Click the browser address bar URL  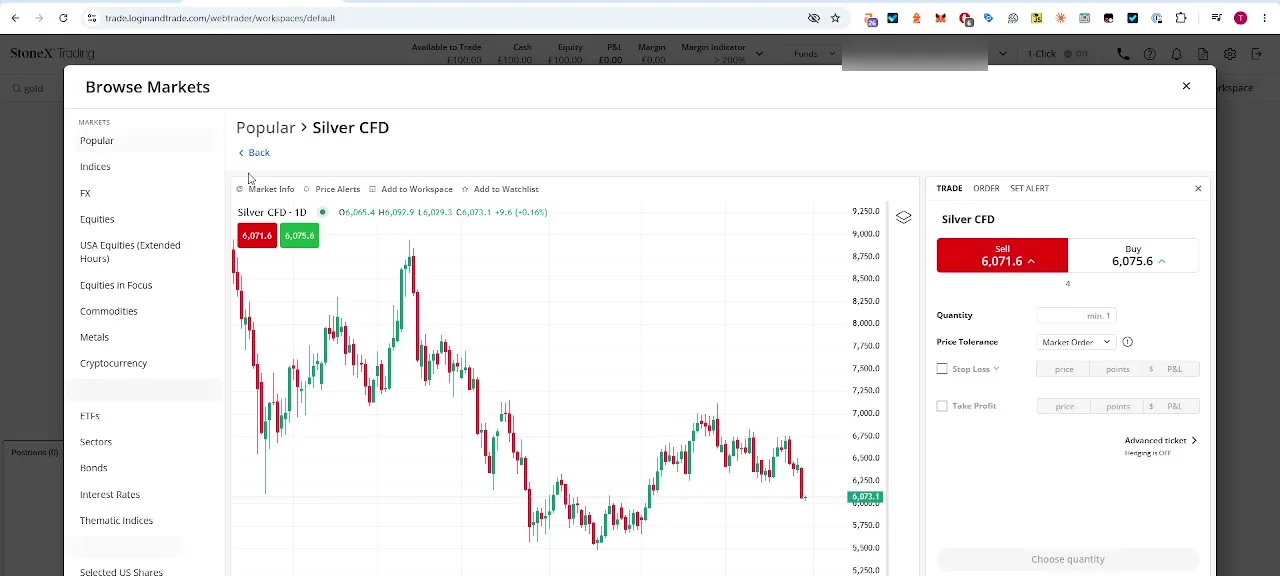[x=220, y=18]
